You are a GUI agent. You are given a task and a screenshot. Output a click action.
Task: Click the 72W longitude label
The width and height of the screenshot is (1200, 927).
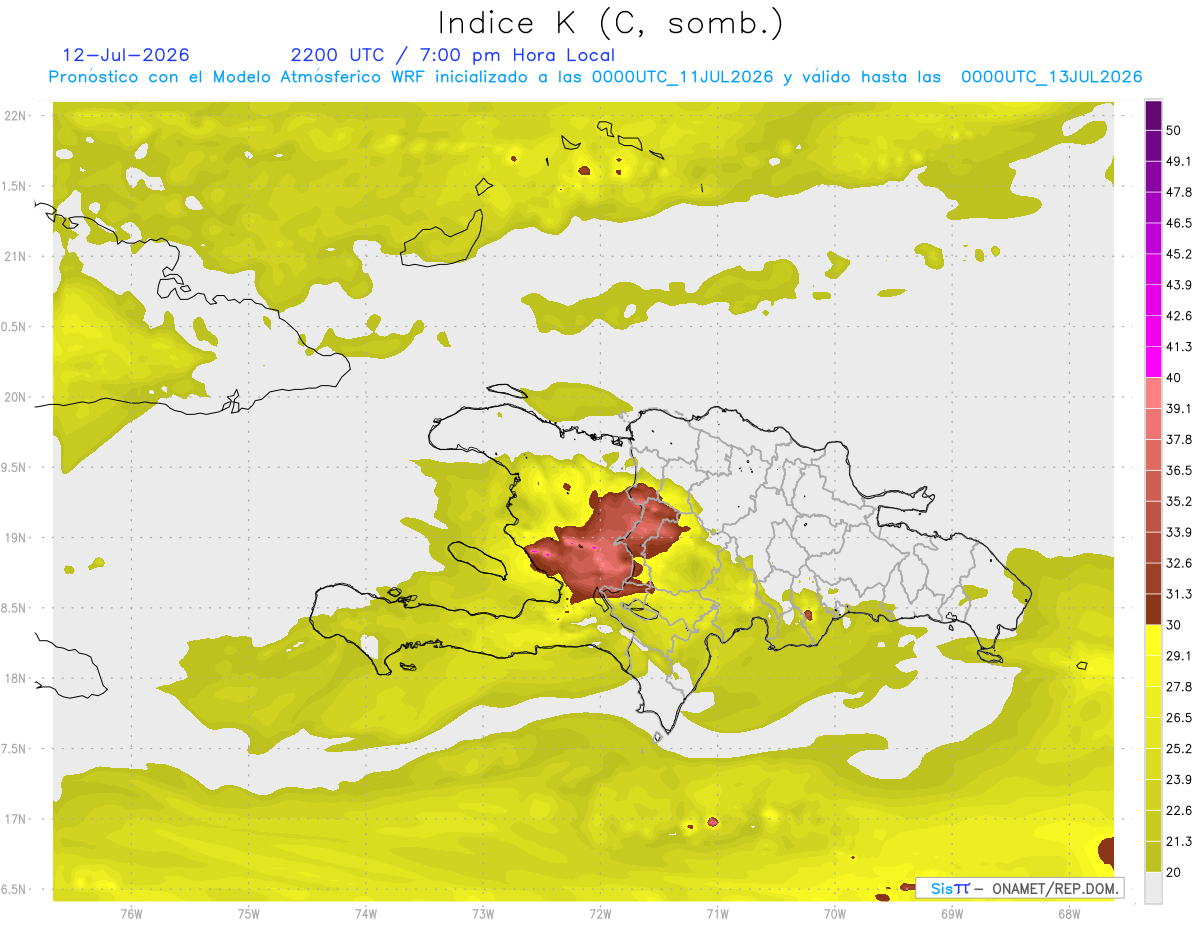(600, 913)
